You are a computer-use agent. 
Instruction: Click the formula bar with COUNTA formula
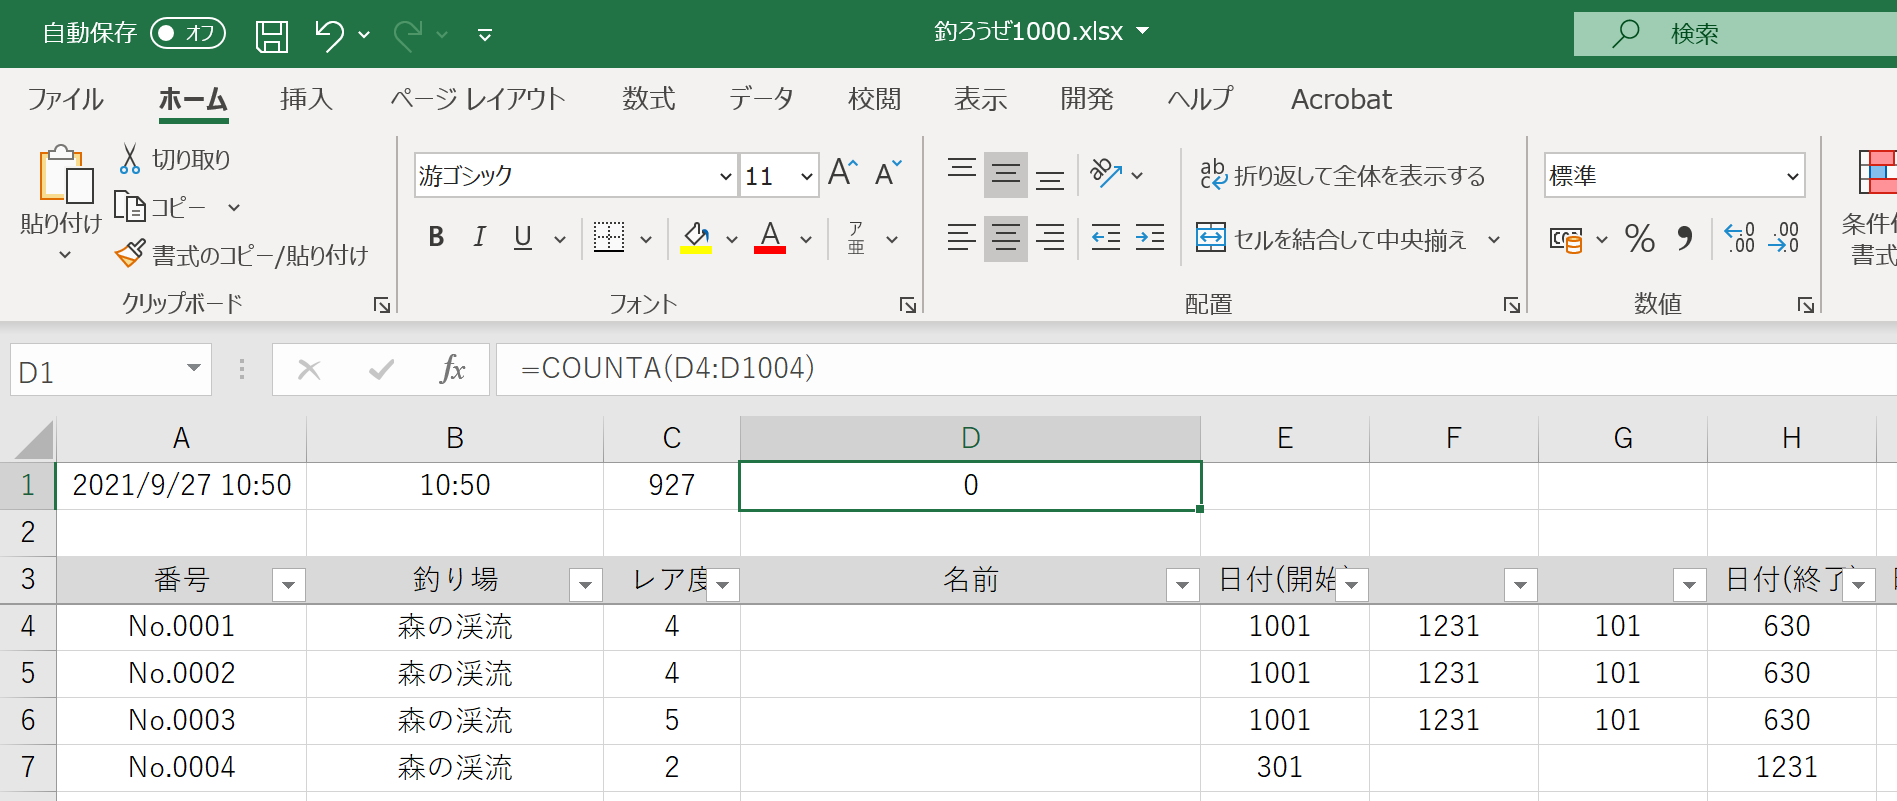1196,369
